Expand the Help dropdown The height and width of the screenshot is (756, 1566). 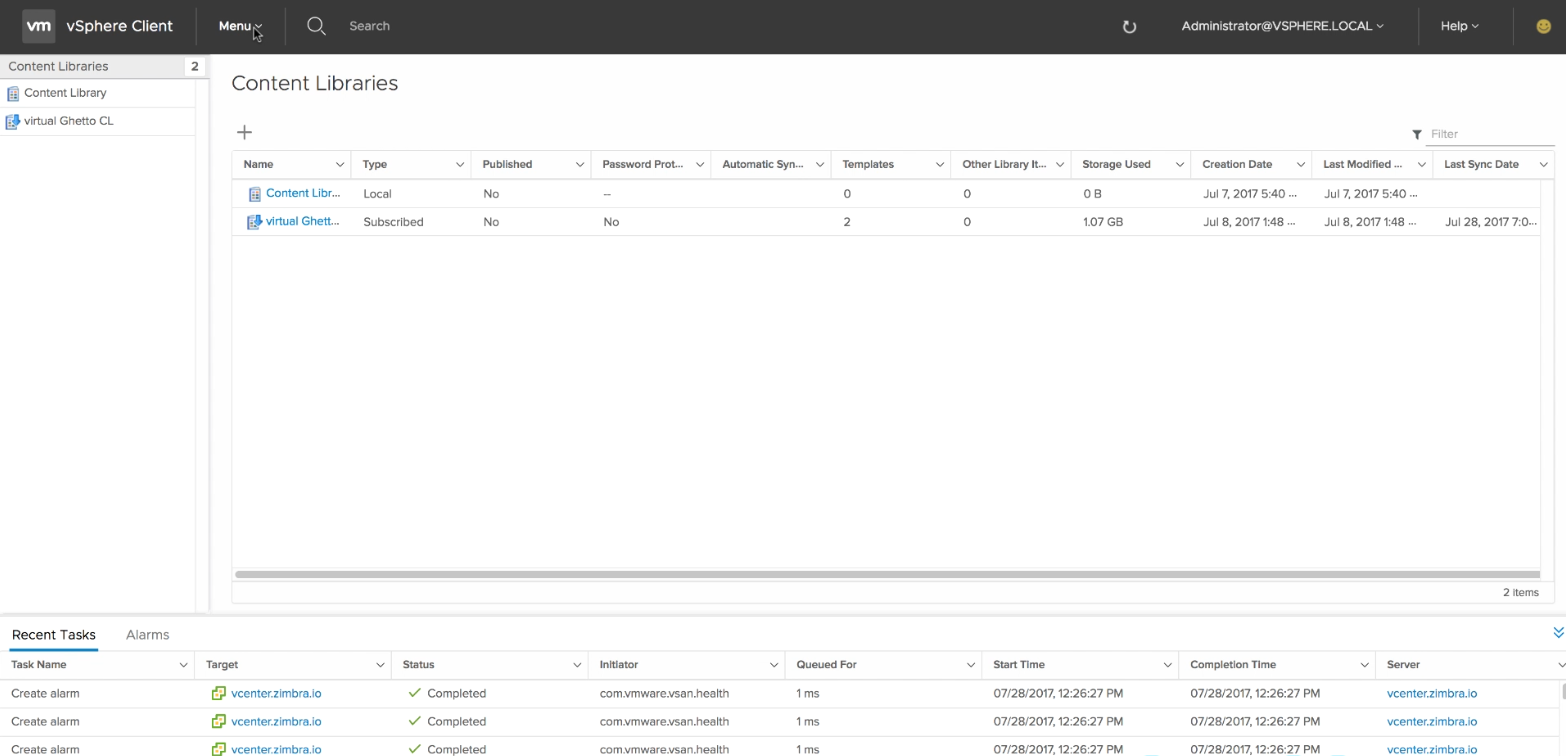(x=1459, y=26)
